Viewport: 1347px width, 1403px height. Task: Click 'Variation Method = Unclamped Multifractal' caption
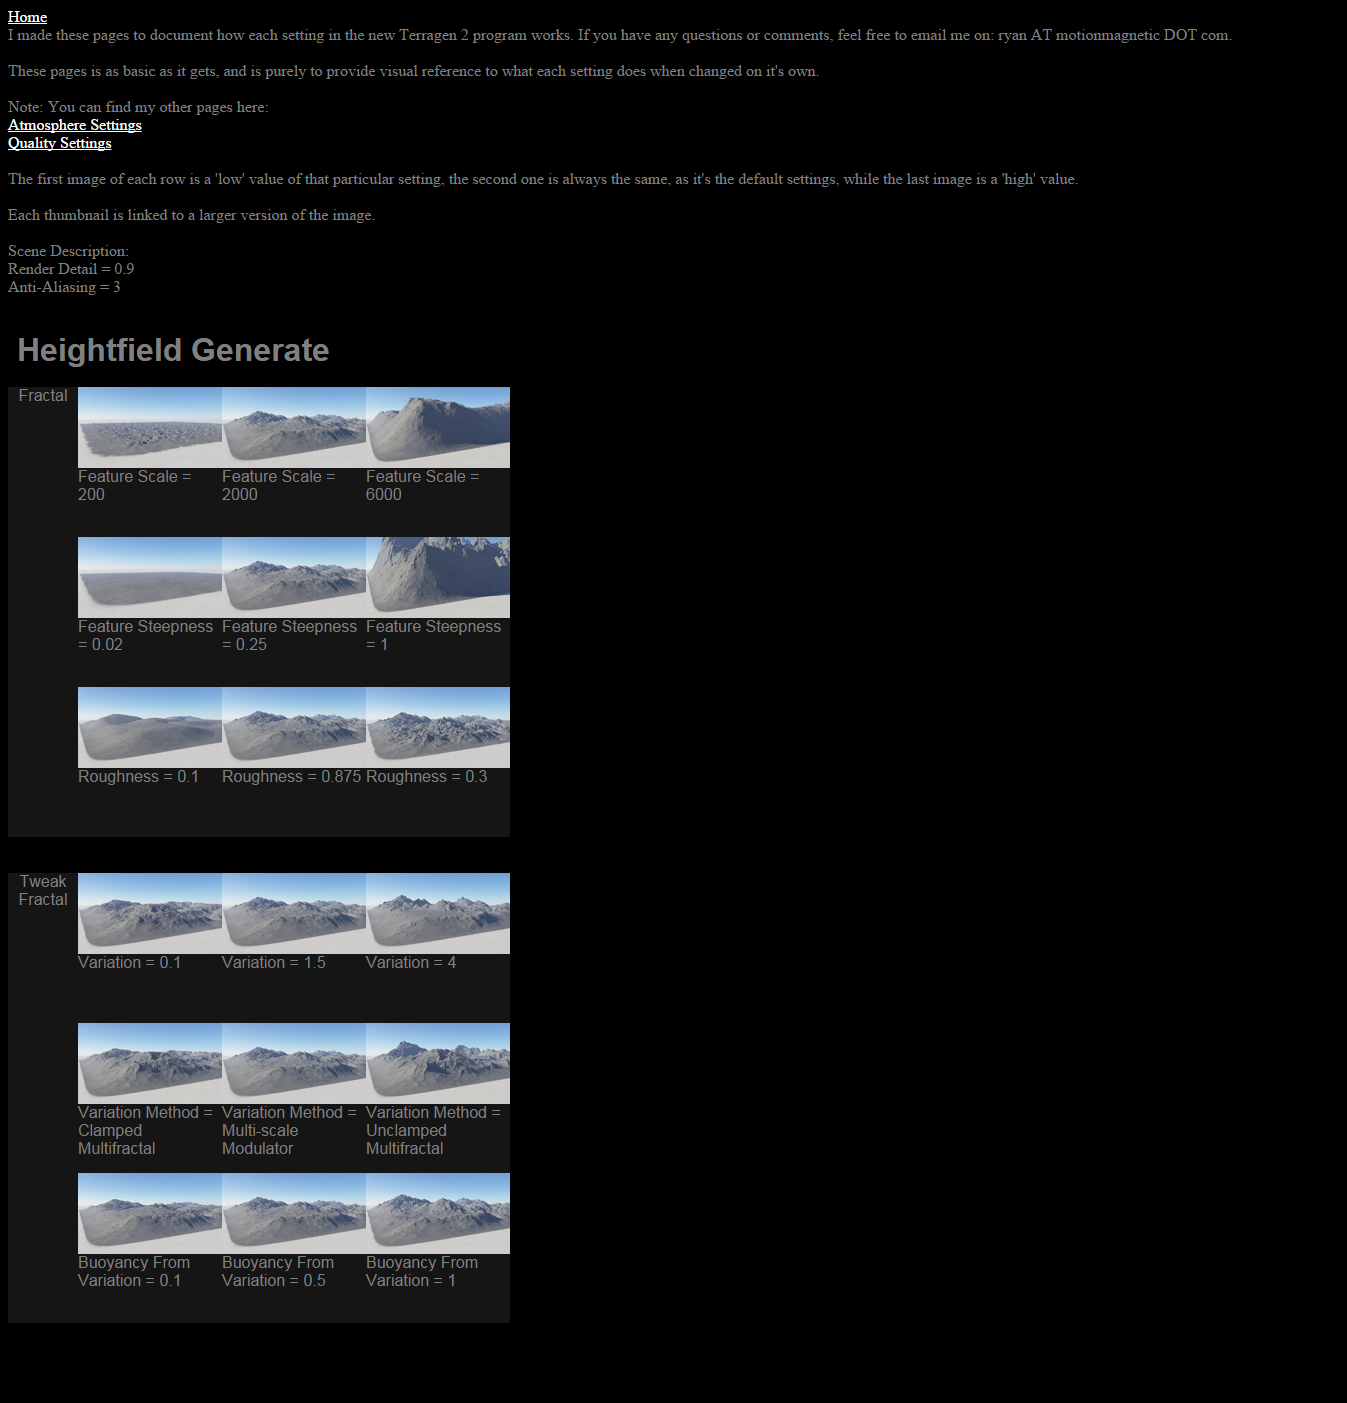click(433, 1131)
